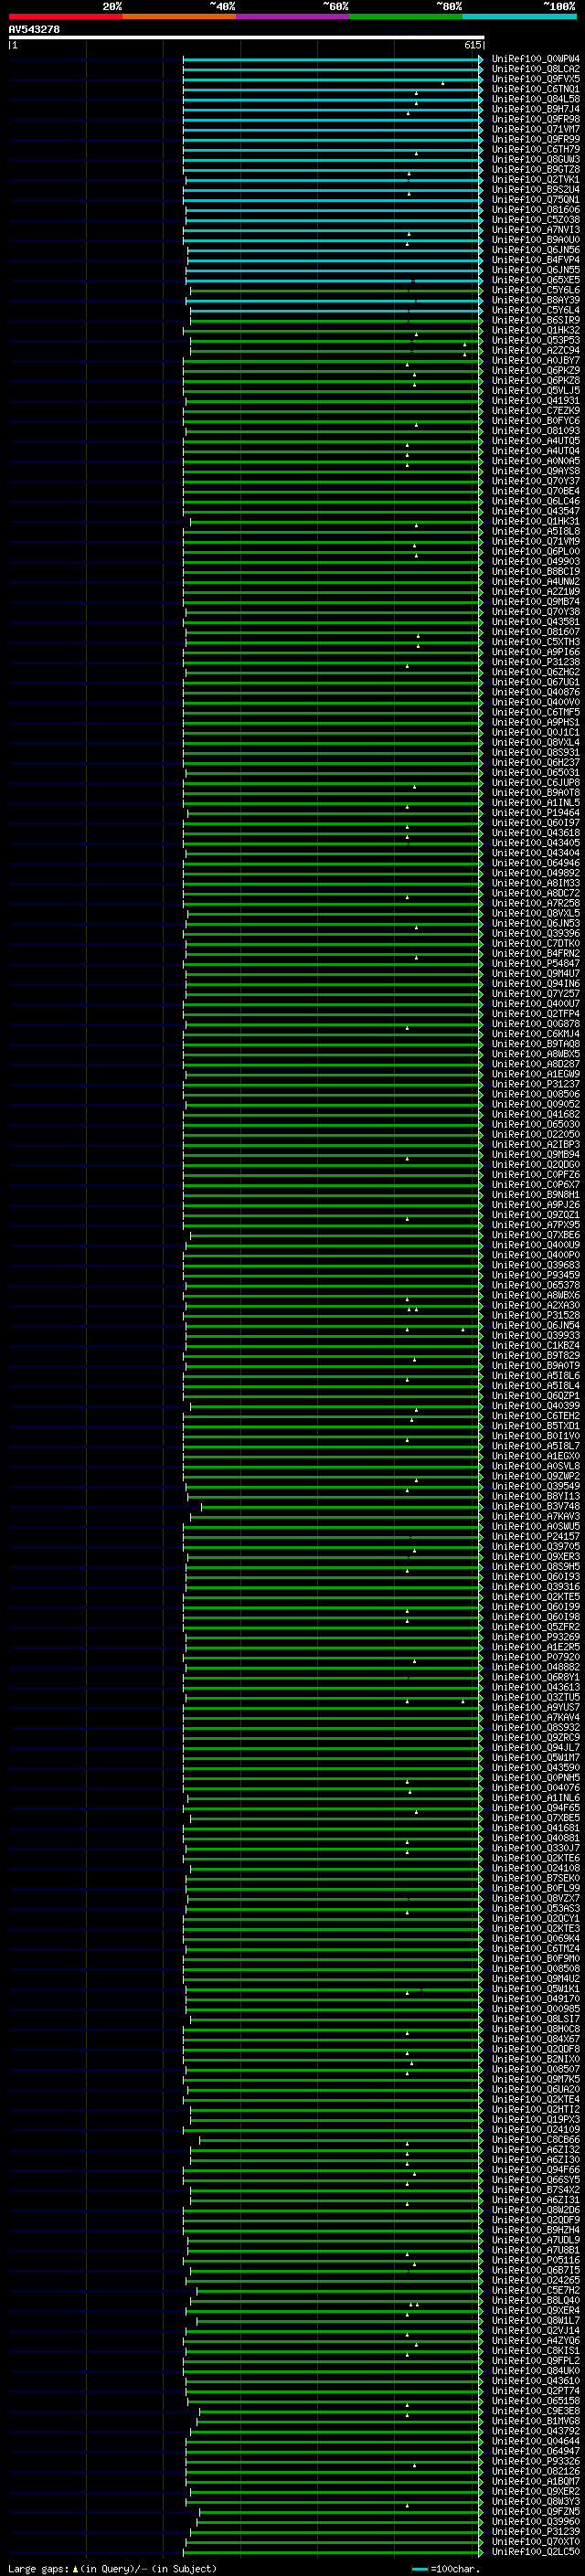Click the cyan ~100% identity legend segment
Viewport: 585px width, 2576px height.
[x=519, y=16]
